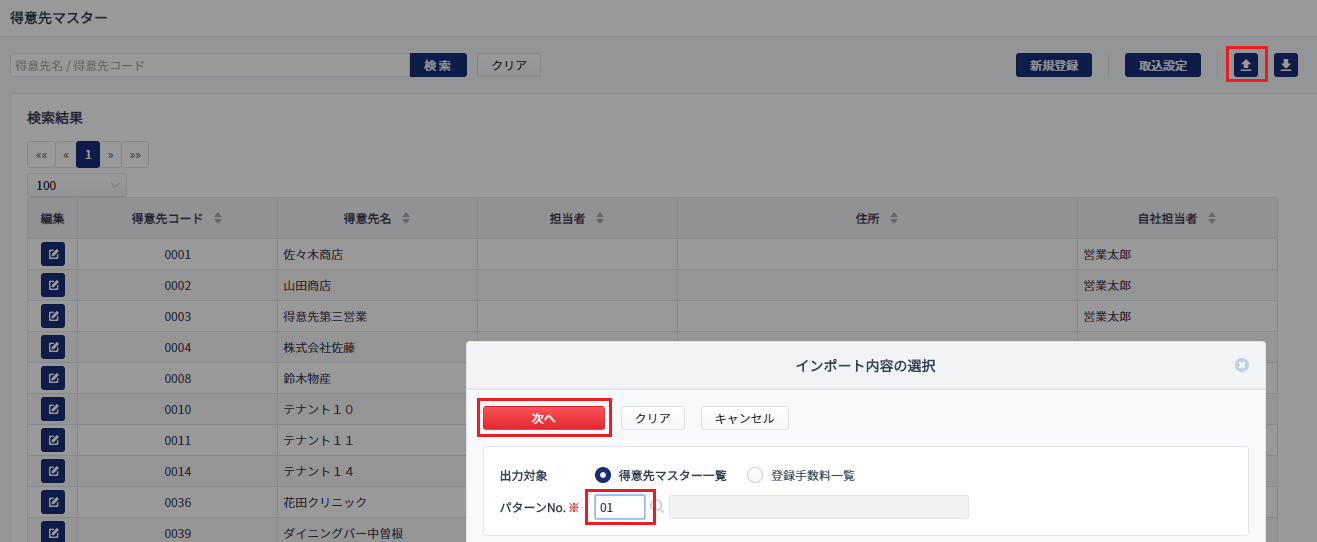Go to next page of results

pyautogui.click(x=111, y=155)
